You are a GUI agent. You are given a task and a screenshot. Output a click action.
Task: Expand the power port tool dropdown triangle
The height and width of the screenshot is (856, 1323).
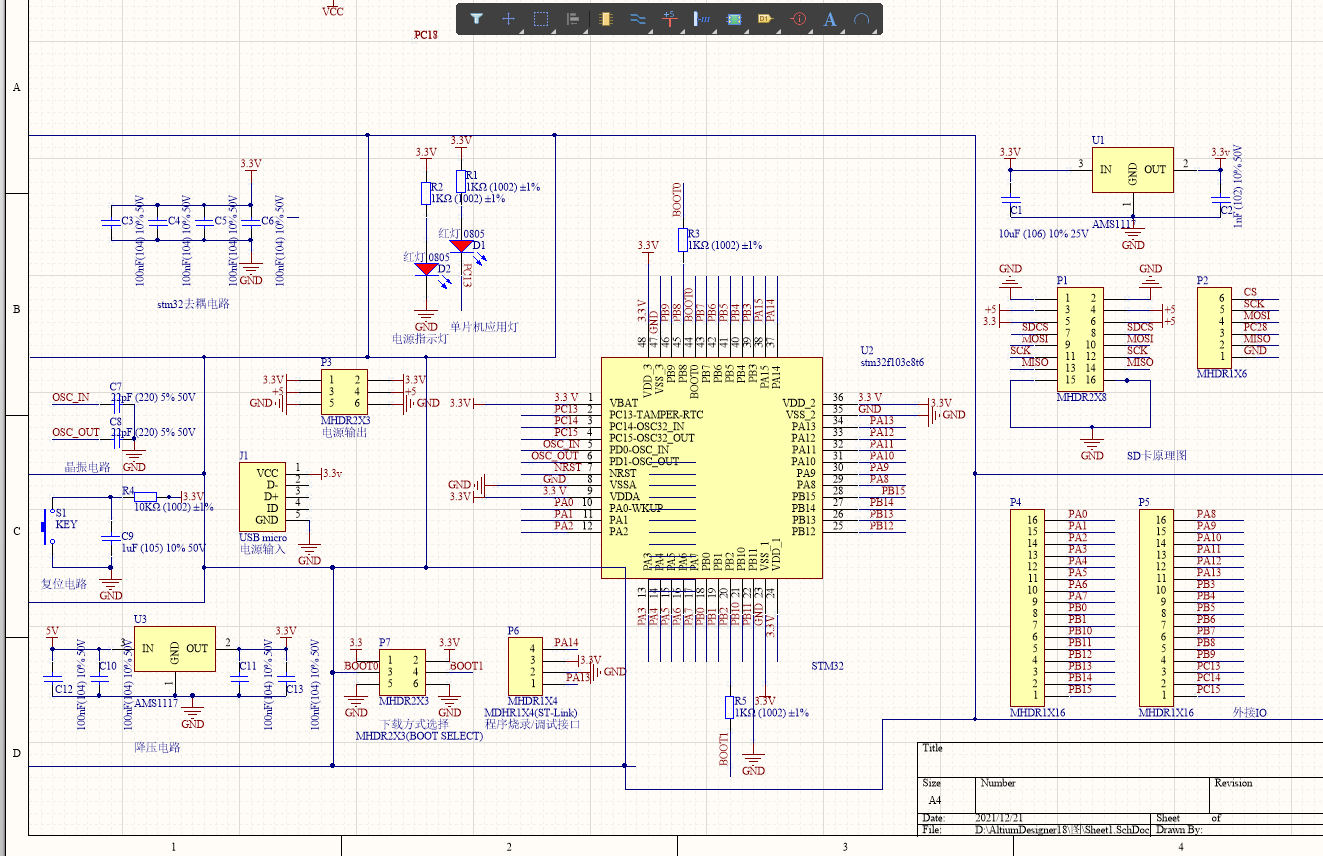click(683, 31)
